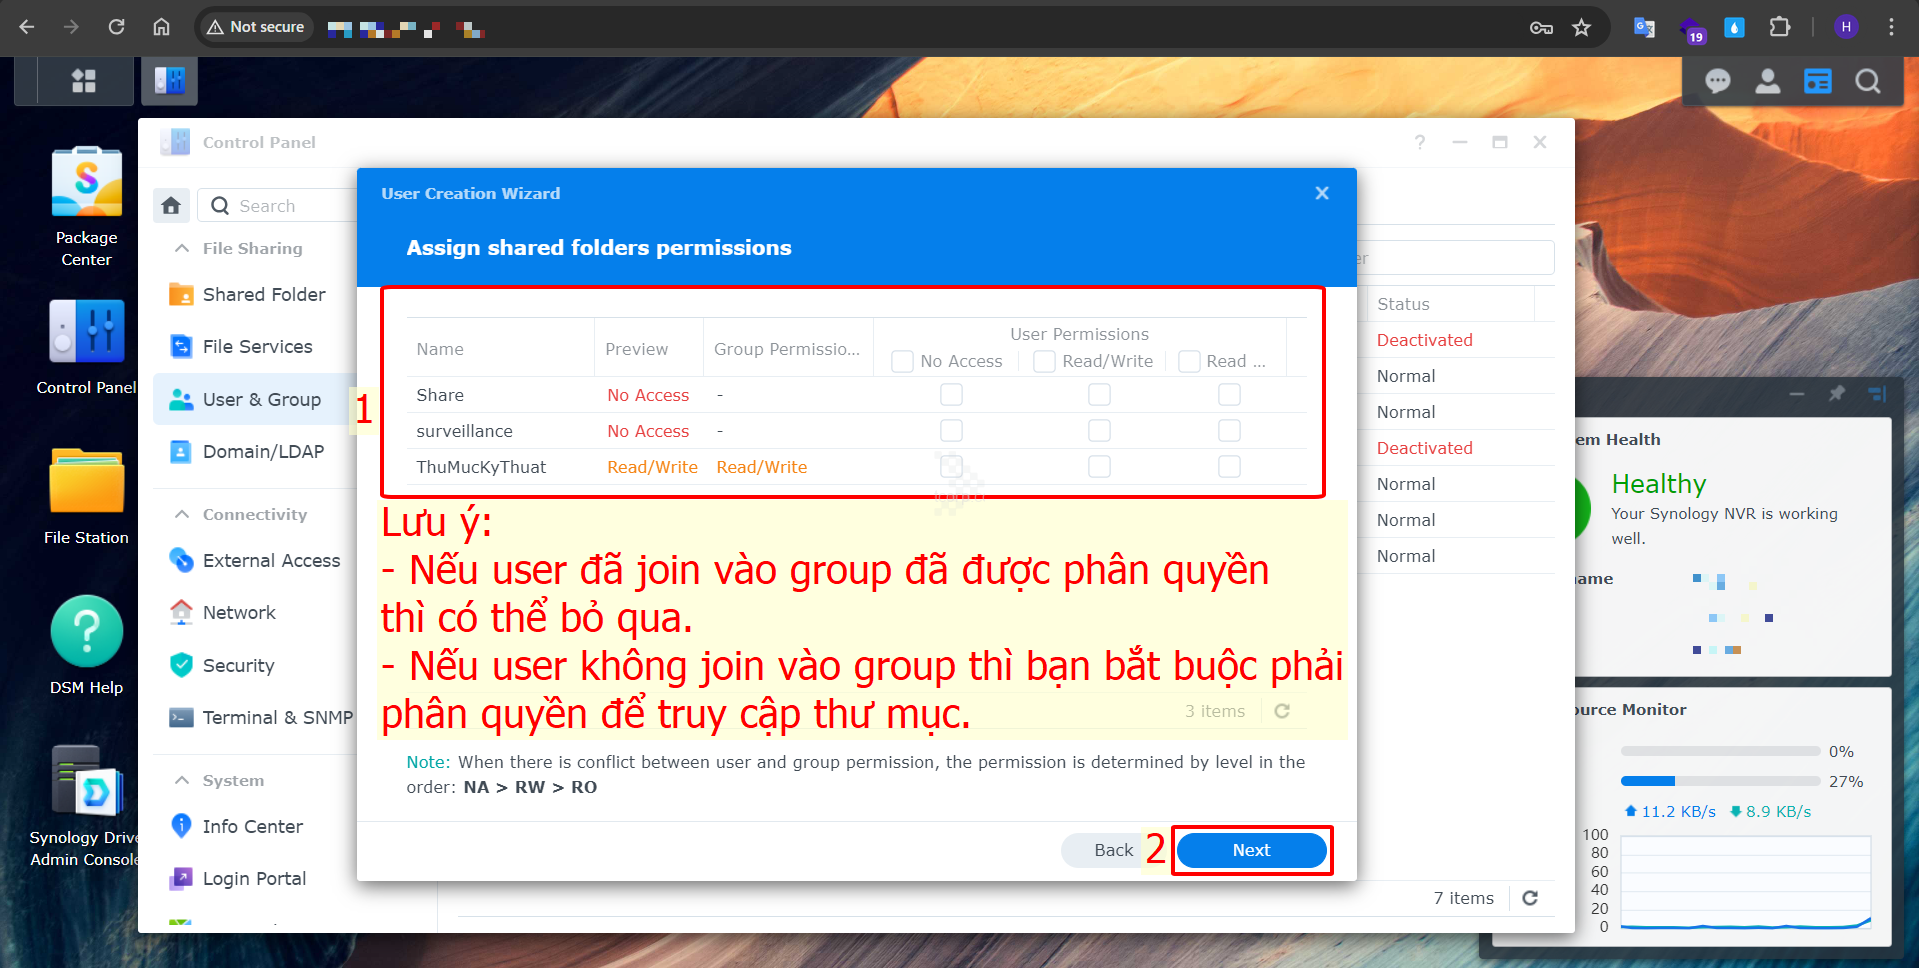This screenshot has height=968, width=1919.
Task: Open the user account options icon
Action: [x=1767, y=81]
